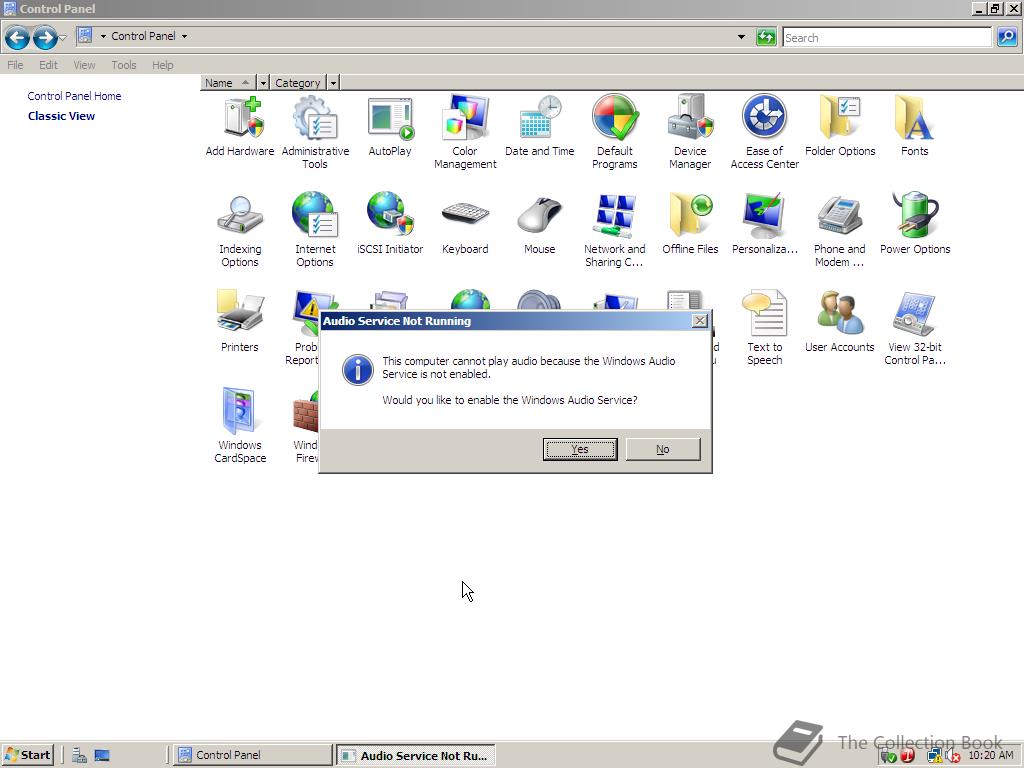Open the File menu
Screen dimensions: 1024x768
(x=15, y=65)
